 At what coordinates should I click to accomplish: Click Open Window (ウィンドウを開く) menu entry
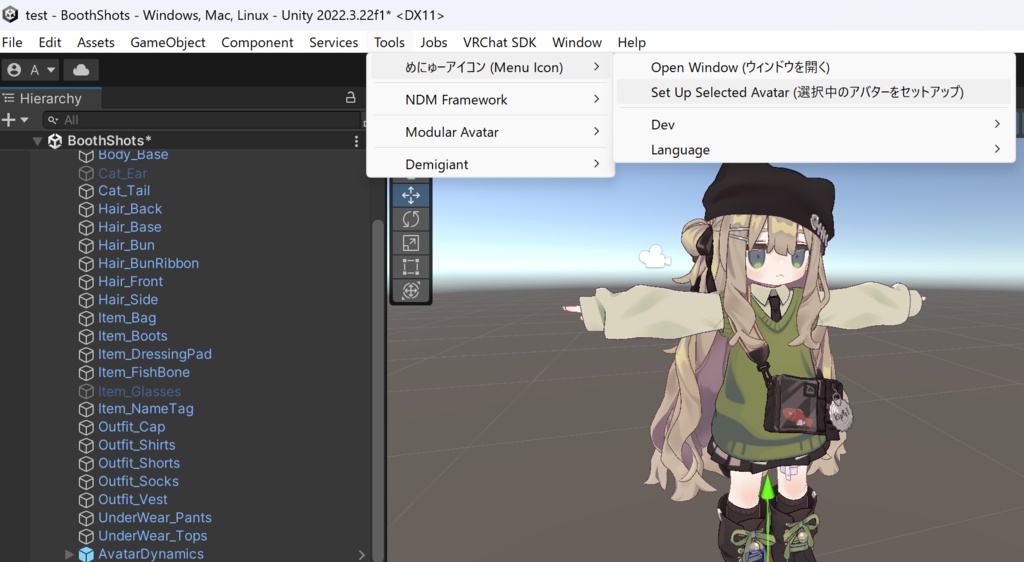pyautogui.click(x=814, y=67)
